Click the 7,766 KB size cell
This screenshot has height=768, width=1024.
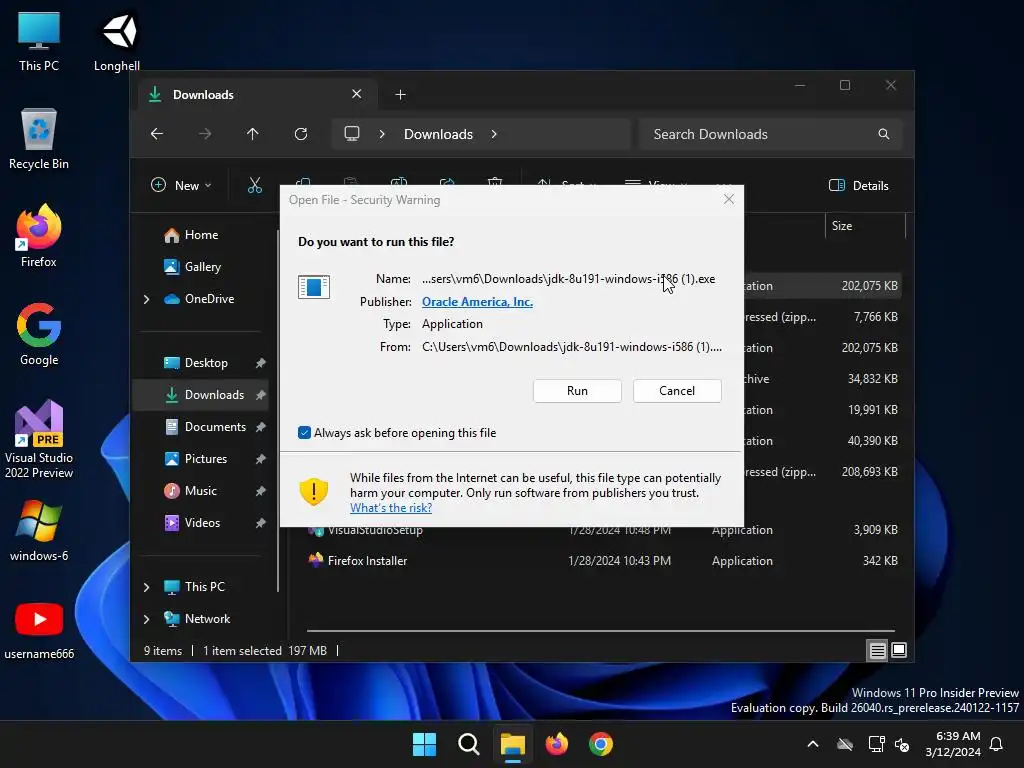875,317
